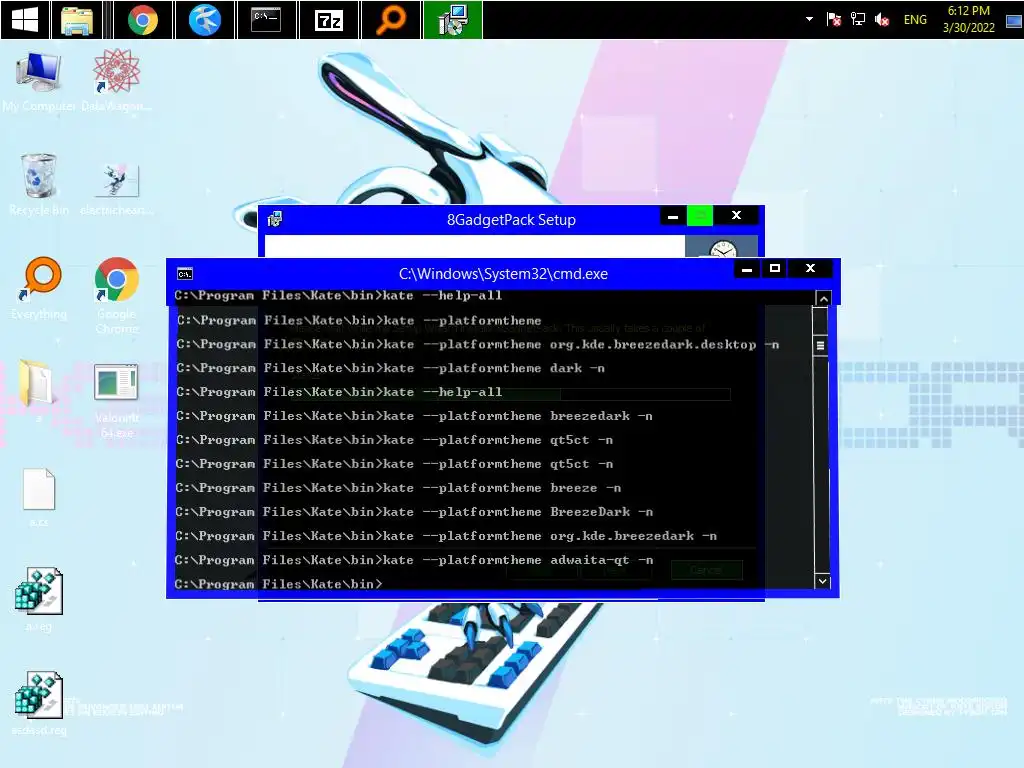Click cmd scrollbar up arrow
Viewport: 1024px width, 768px height.
tap(824, 298)
